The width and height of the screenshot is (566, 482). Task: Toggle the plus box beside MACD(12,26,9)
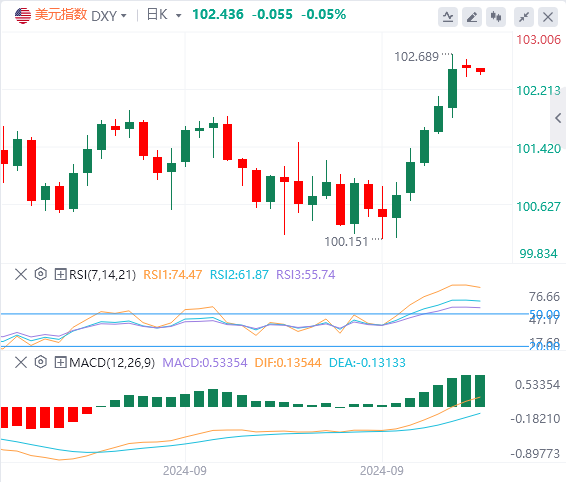pos(60,362)
